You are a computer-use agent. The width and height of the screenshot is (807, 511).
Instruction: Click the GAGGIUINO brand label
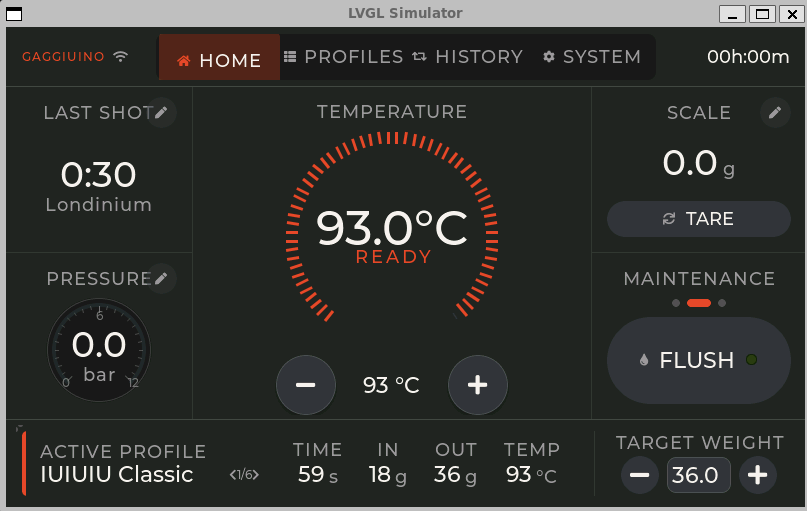(63, 57)
